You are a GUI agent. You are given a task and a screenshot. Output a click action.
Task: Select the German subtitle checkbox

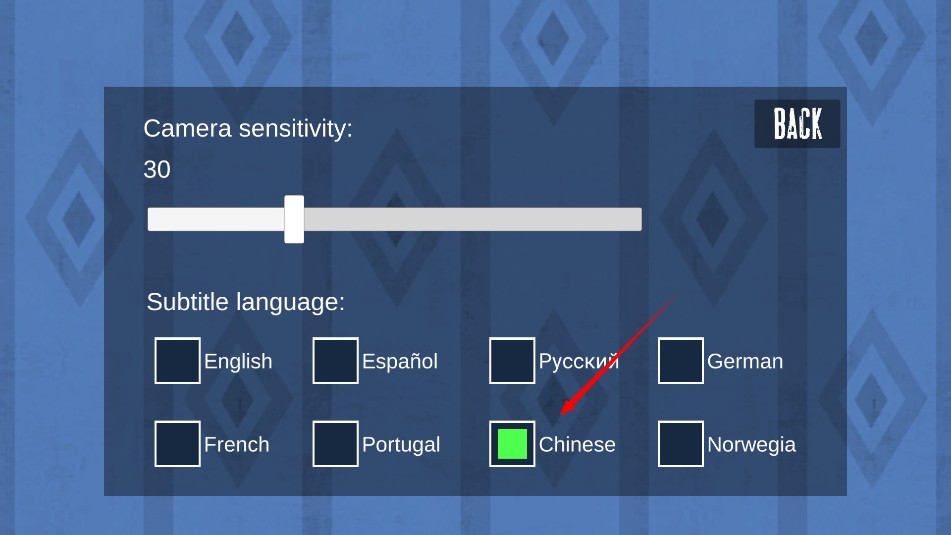(x=681, y=361)
